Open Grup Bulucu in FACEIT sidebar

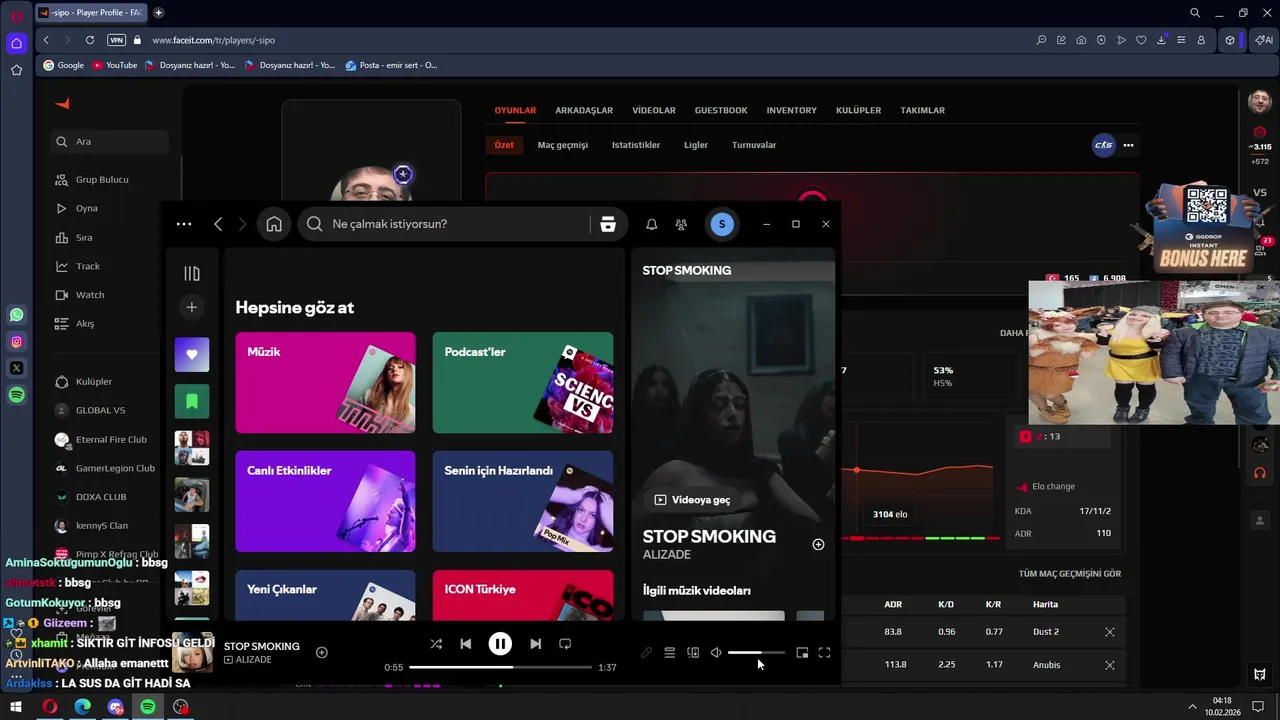tap(102, 180)
